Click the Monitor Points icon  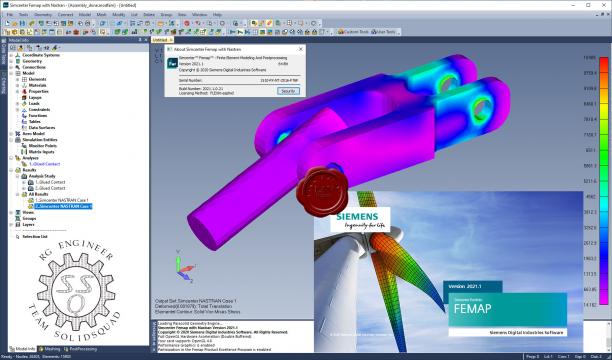tap(24, 146)
